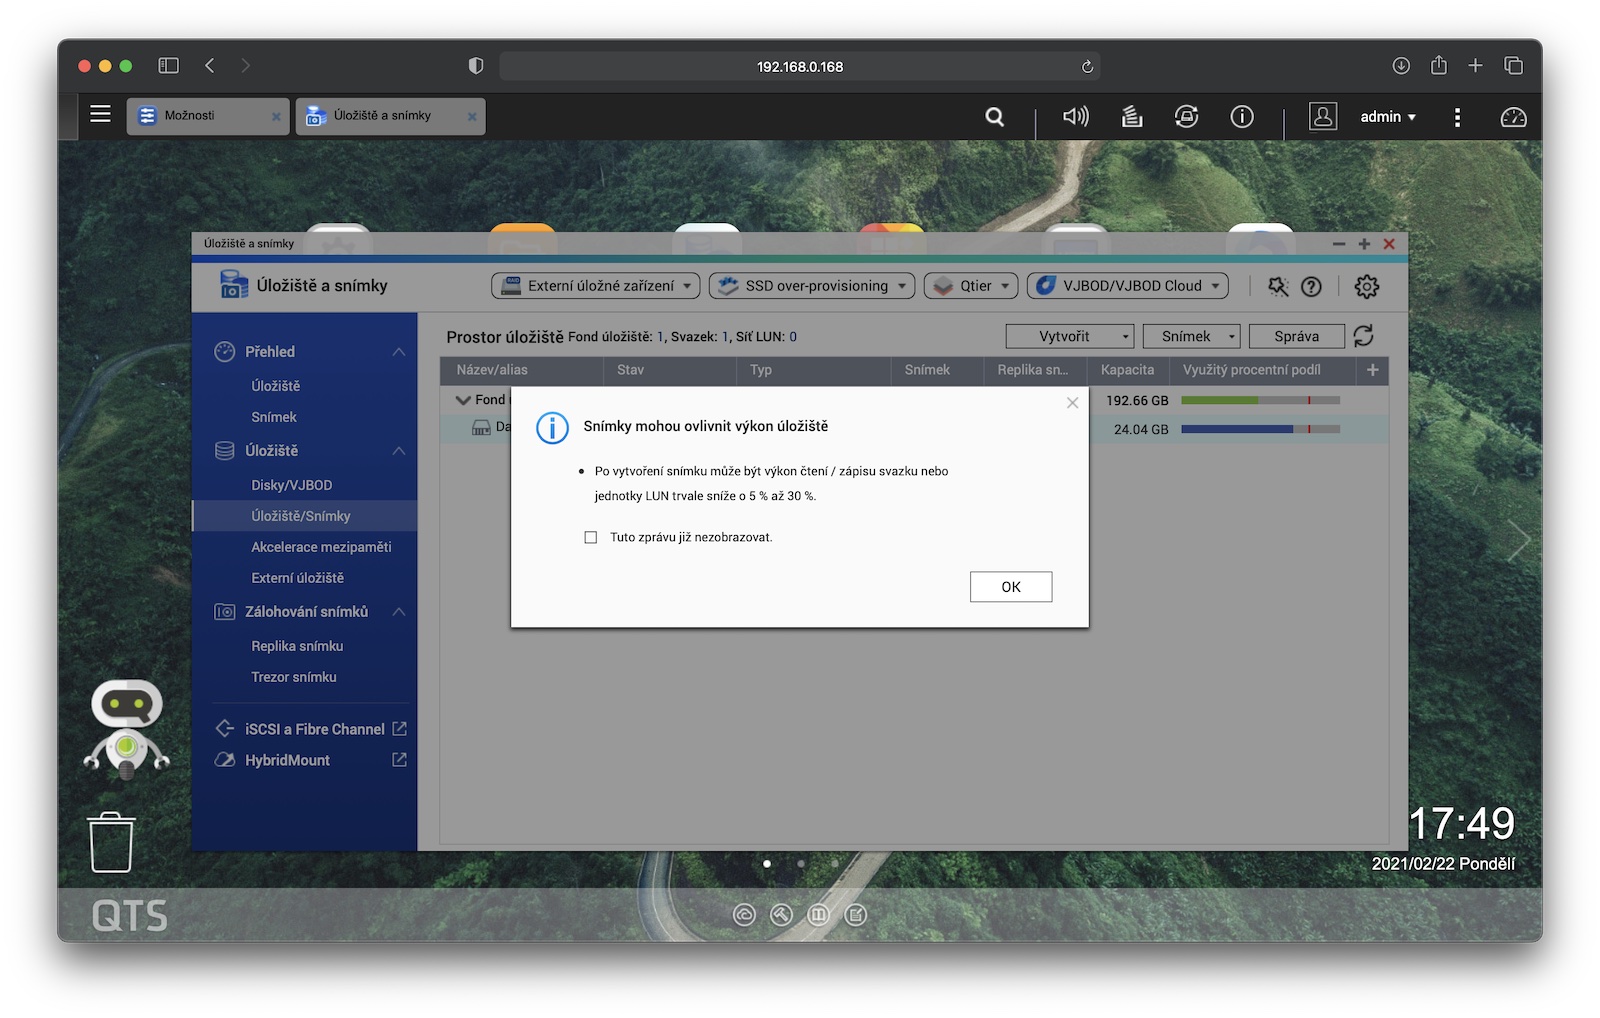Open Safari downloads icon
Screen dimensions: 1600x1018
coord(1401,66)
